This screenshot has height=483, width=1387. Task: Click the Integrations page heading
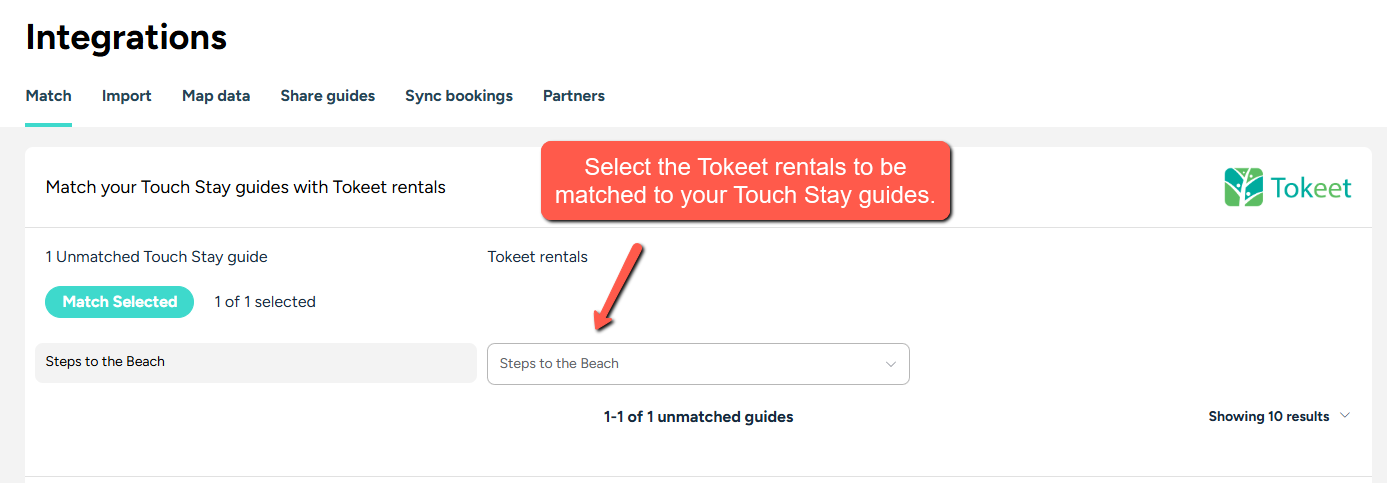click(x=126, y=38)
